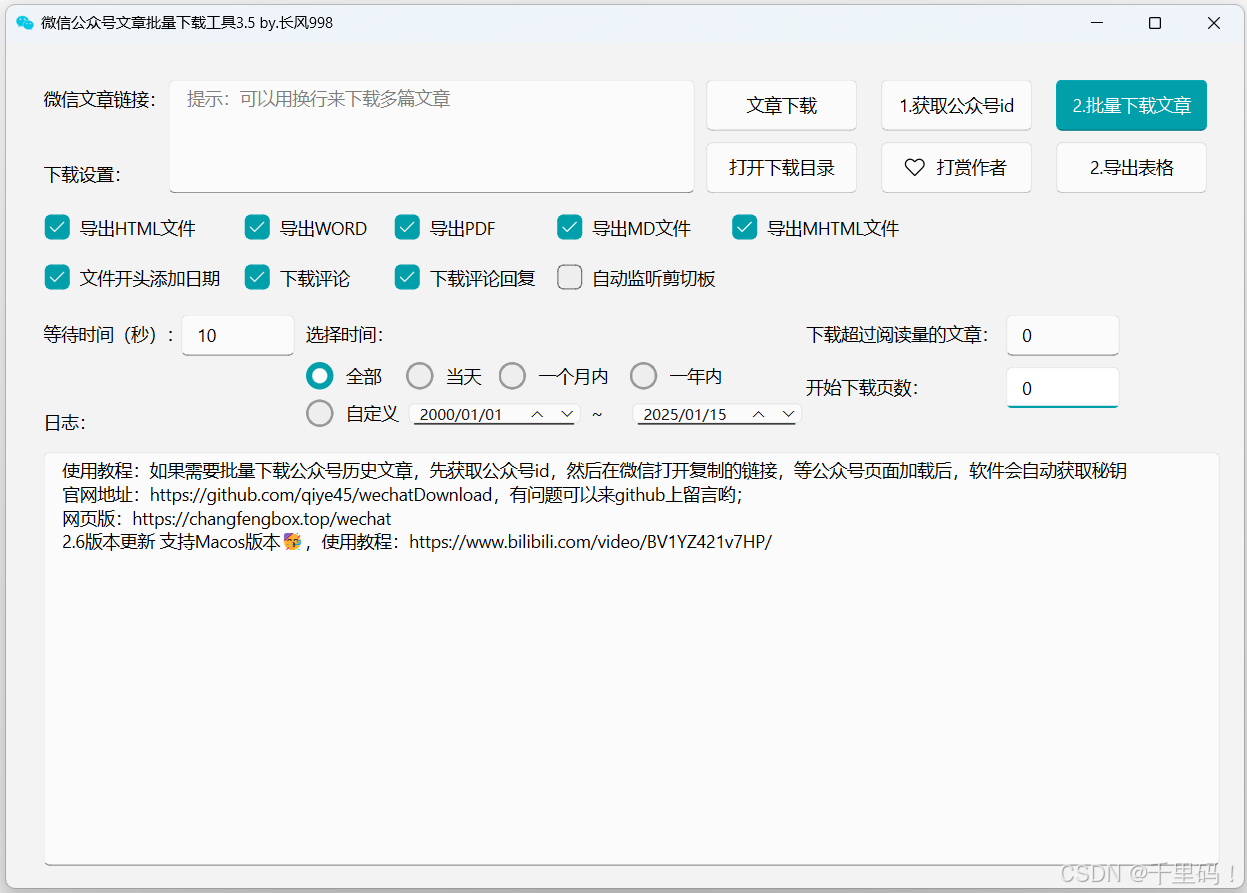The height and width of the screenshot is (893, 1247).
Task: Click 下载超过阅读量的文章 input field
Action: (x=1062, y=335)
